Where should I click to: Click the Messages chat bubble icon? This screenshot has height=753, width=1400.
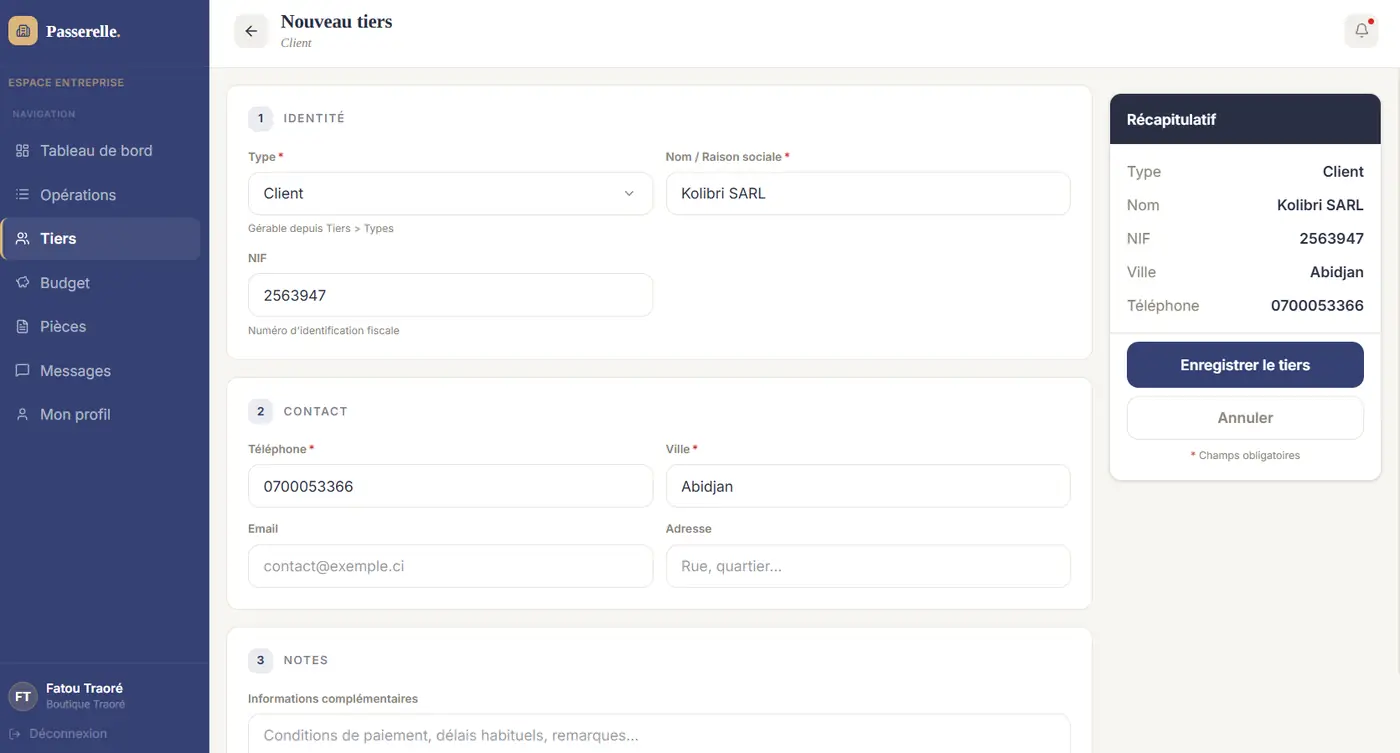pos(22,371)
